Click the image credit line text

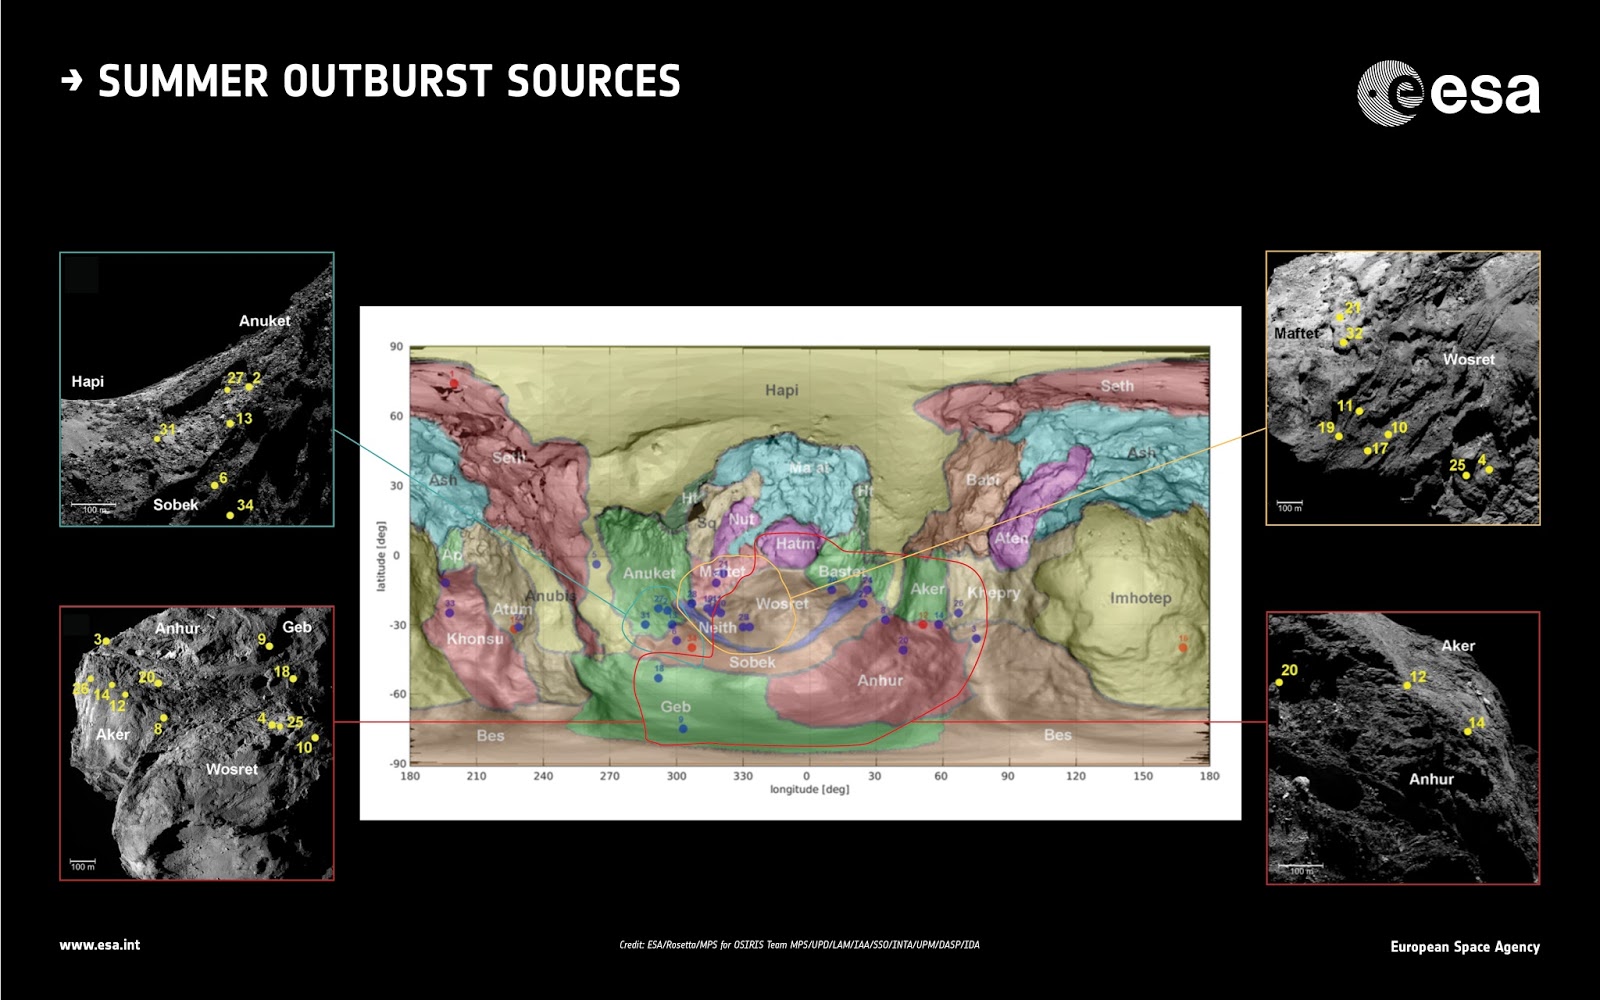799,945
